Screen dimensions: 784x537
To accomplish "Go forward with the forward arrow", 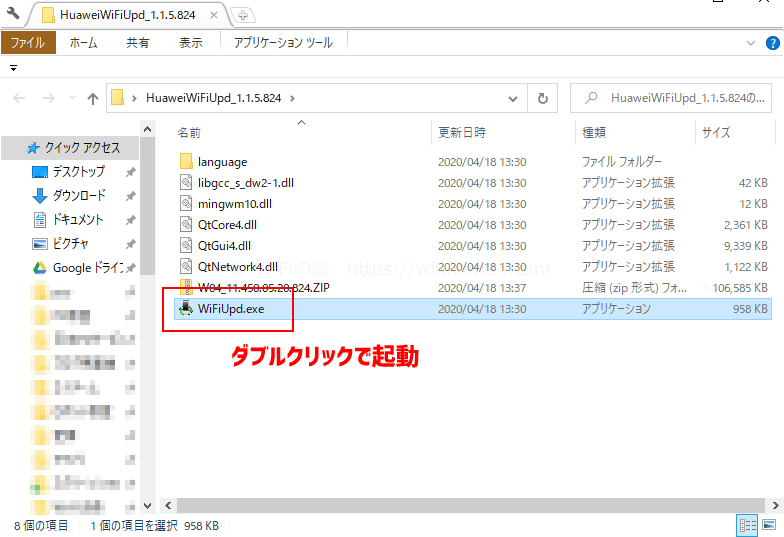I will point(48,98).
